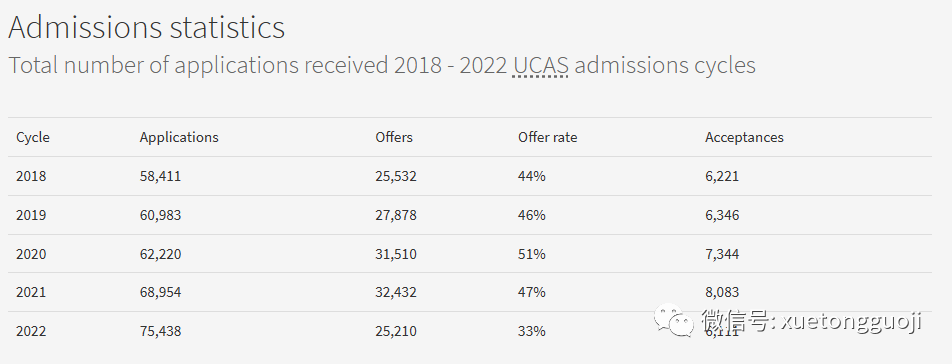Click the 58,411 applications value
952x364 pixels.
pyautogui.click(x=160, y=177)
